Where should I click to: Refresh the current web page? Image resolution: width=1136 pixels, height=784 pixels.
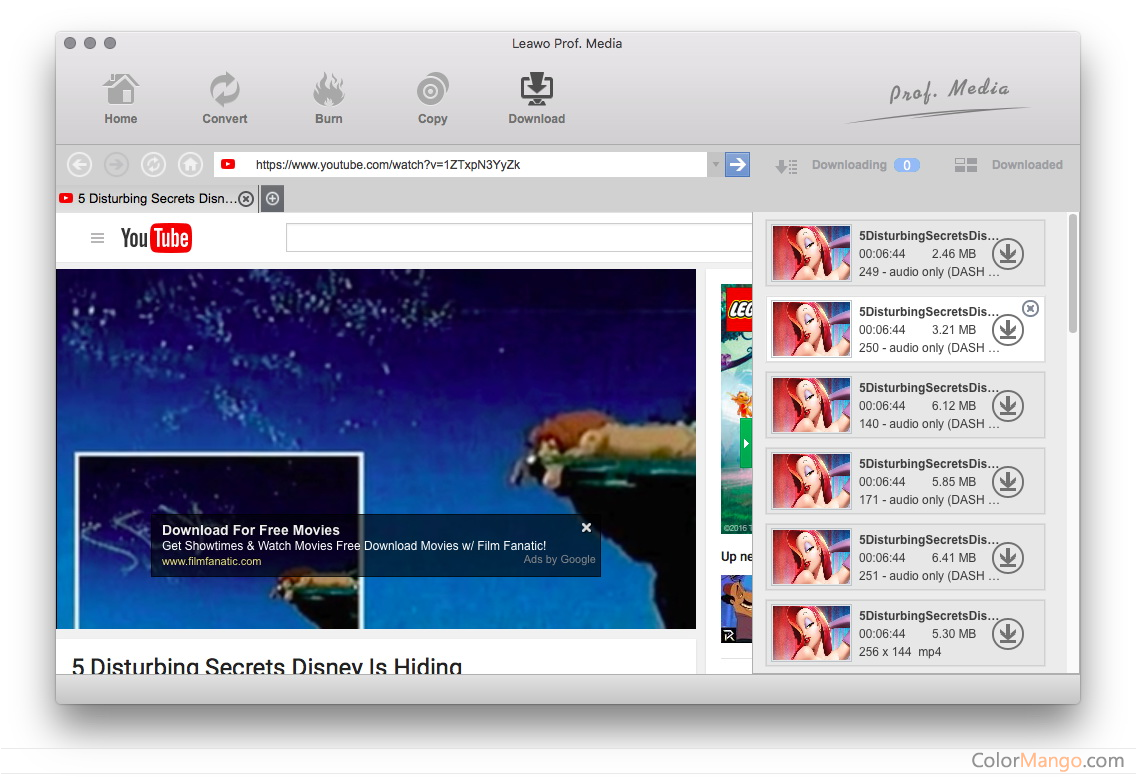[x=153, y=165]
